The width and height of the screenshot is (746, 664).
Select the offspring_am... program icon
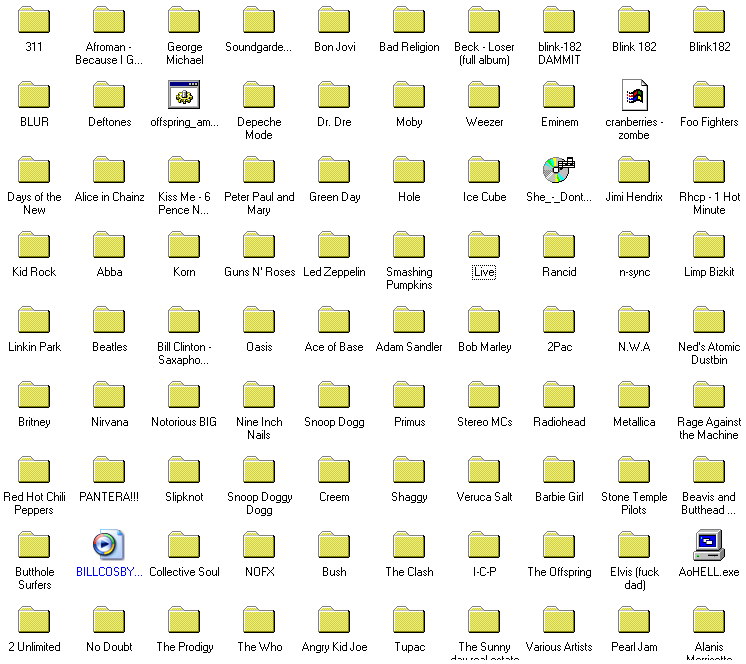[184, 95]
